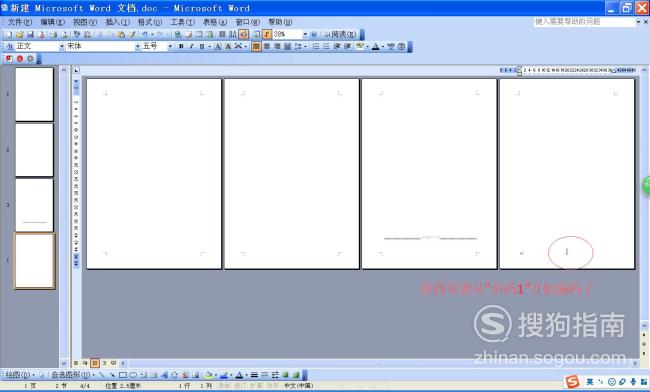Select the Line drawing tool
Viewport: 650px width, 392px height.
coord(102,375)
